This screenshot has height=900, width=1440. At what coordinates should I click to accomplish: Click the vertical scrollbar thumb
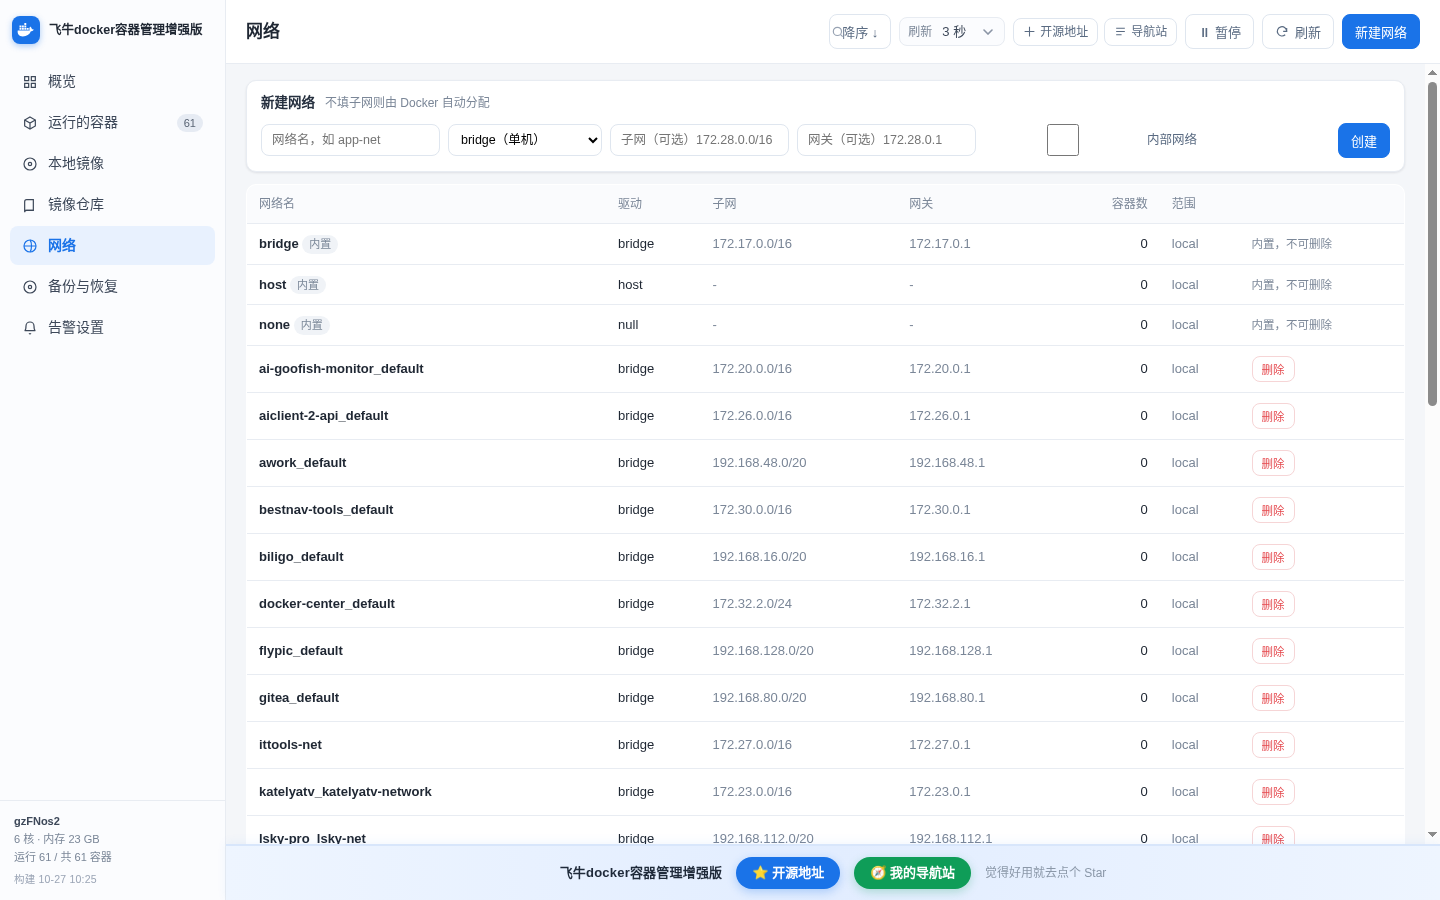coord(1432,244)
